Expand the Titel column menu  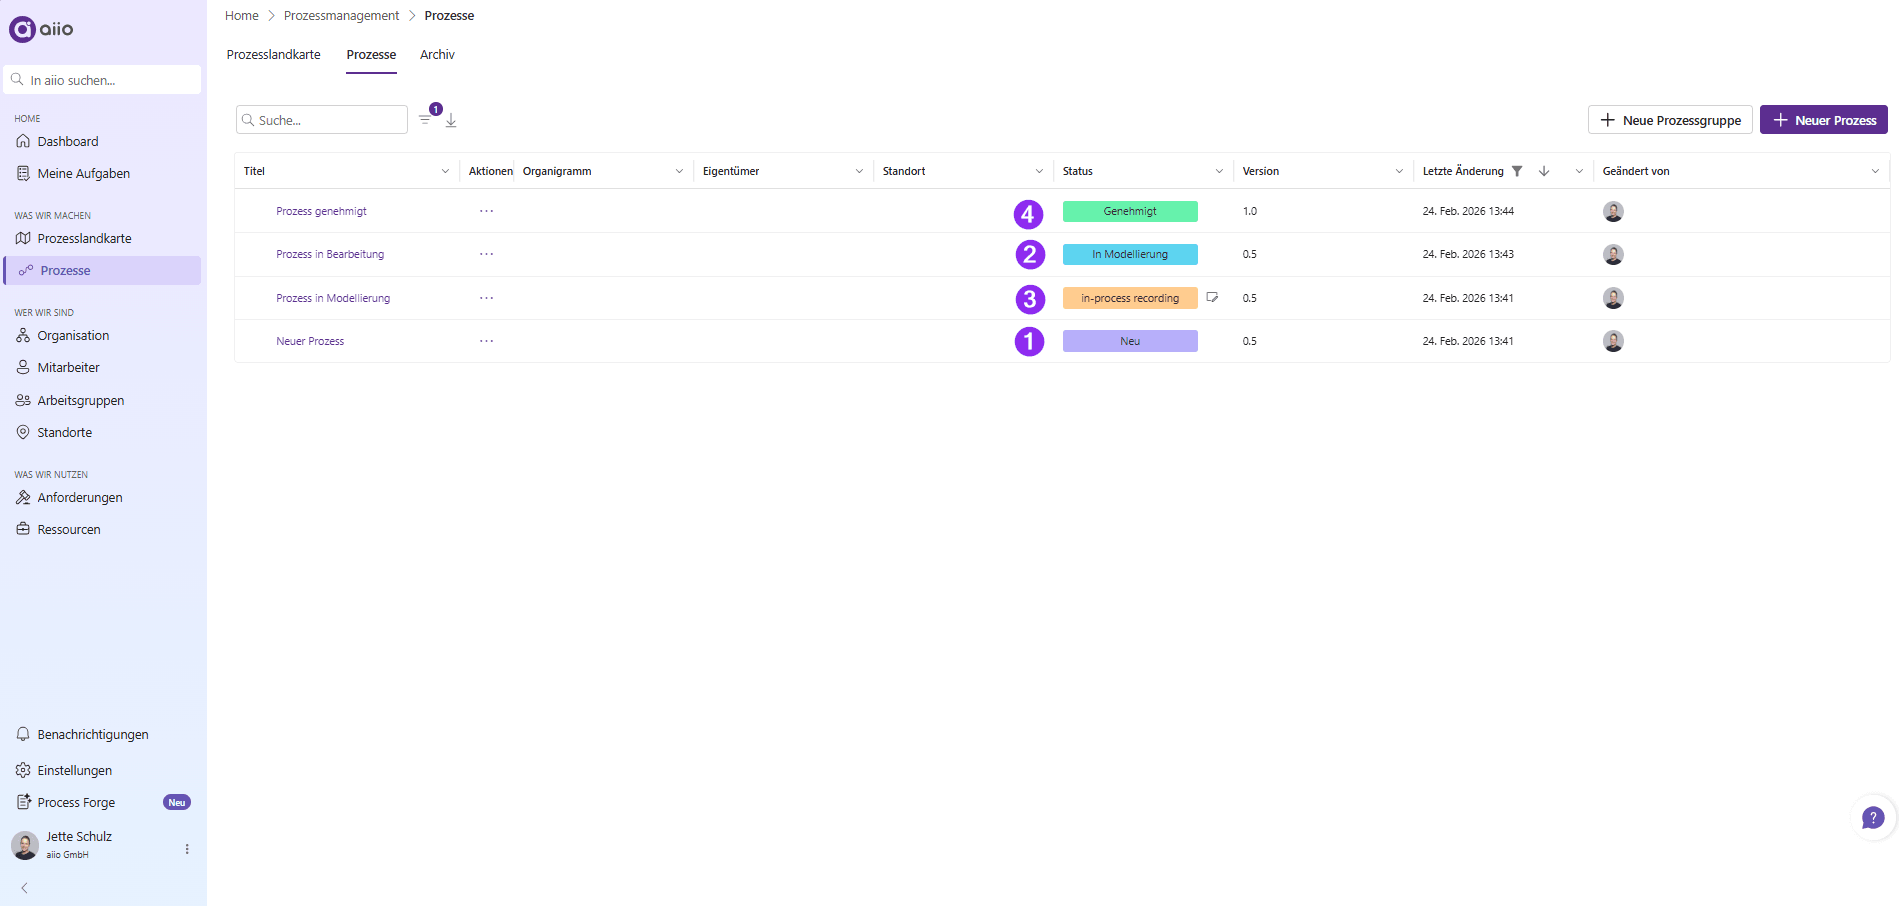pyautogui.click(x=445, y=171)
